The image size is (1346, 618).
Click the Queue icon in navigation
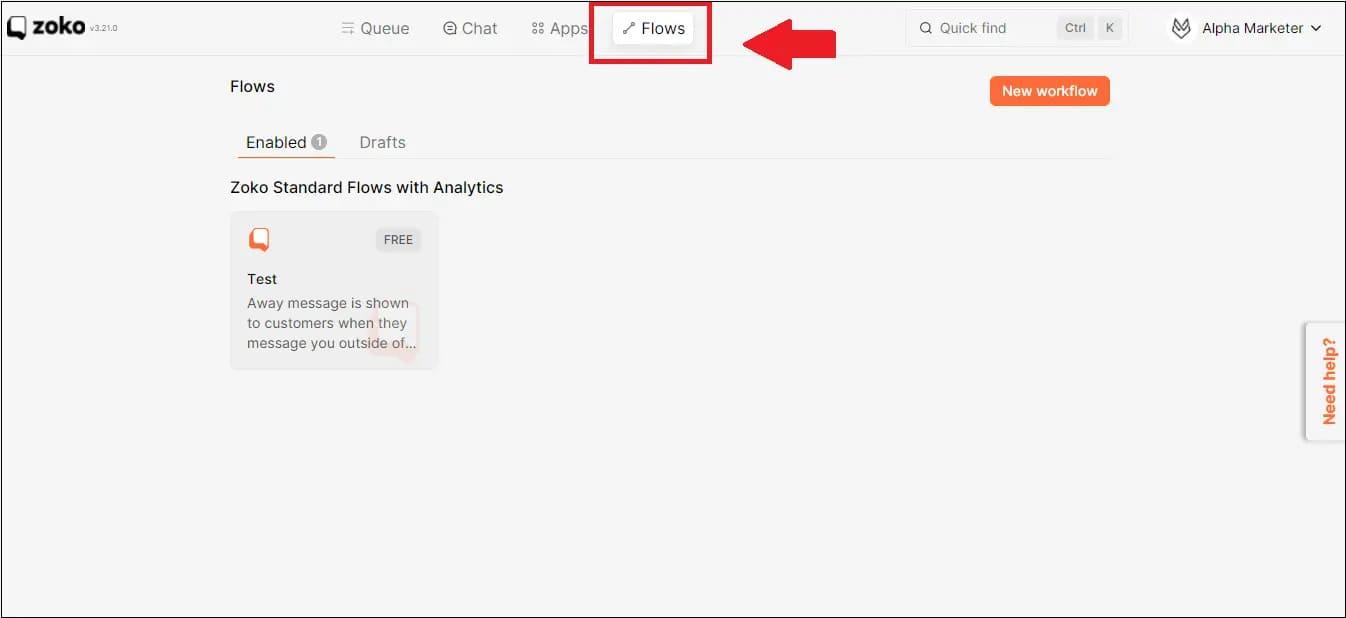point(348,28)
